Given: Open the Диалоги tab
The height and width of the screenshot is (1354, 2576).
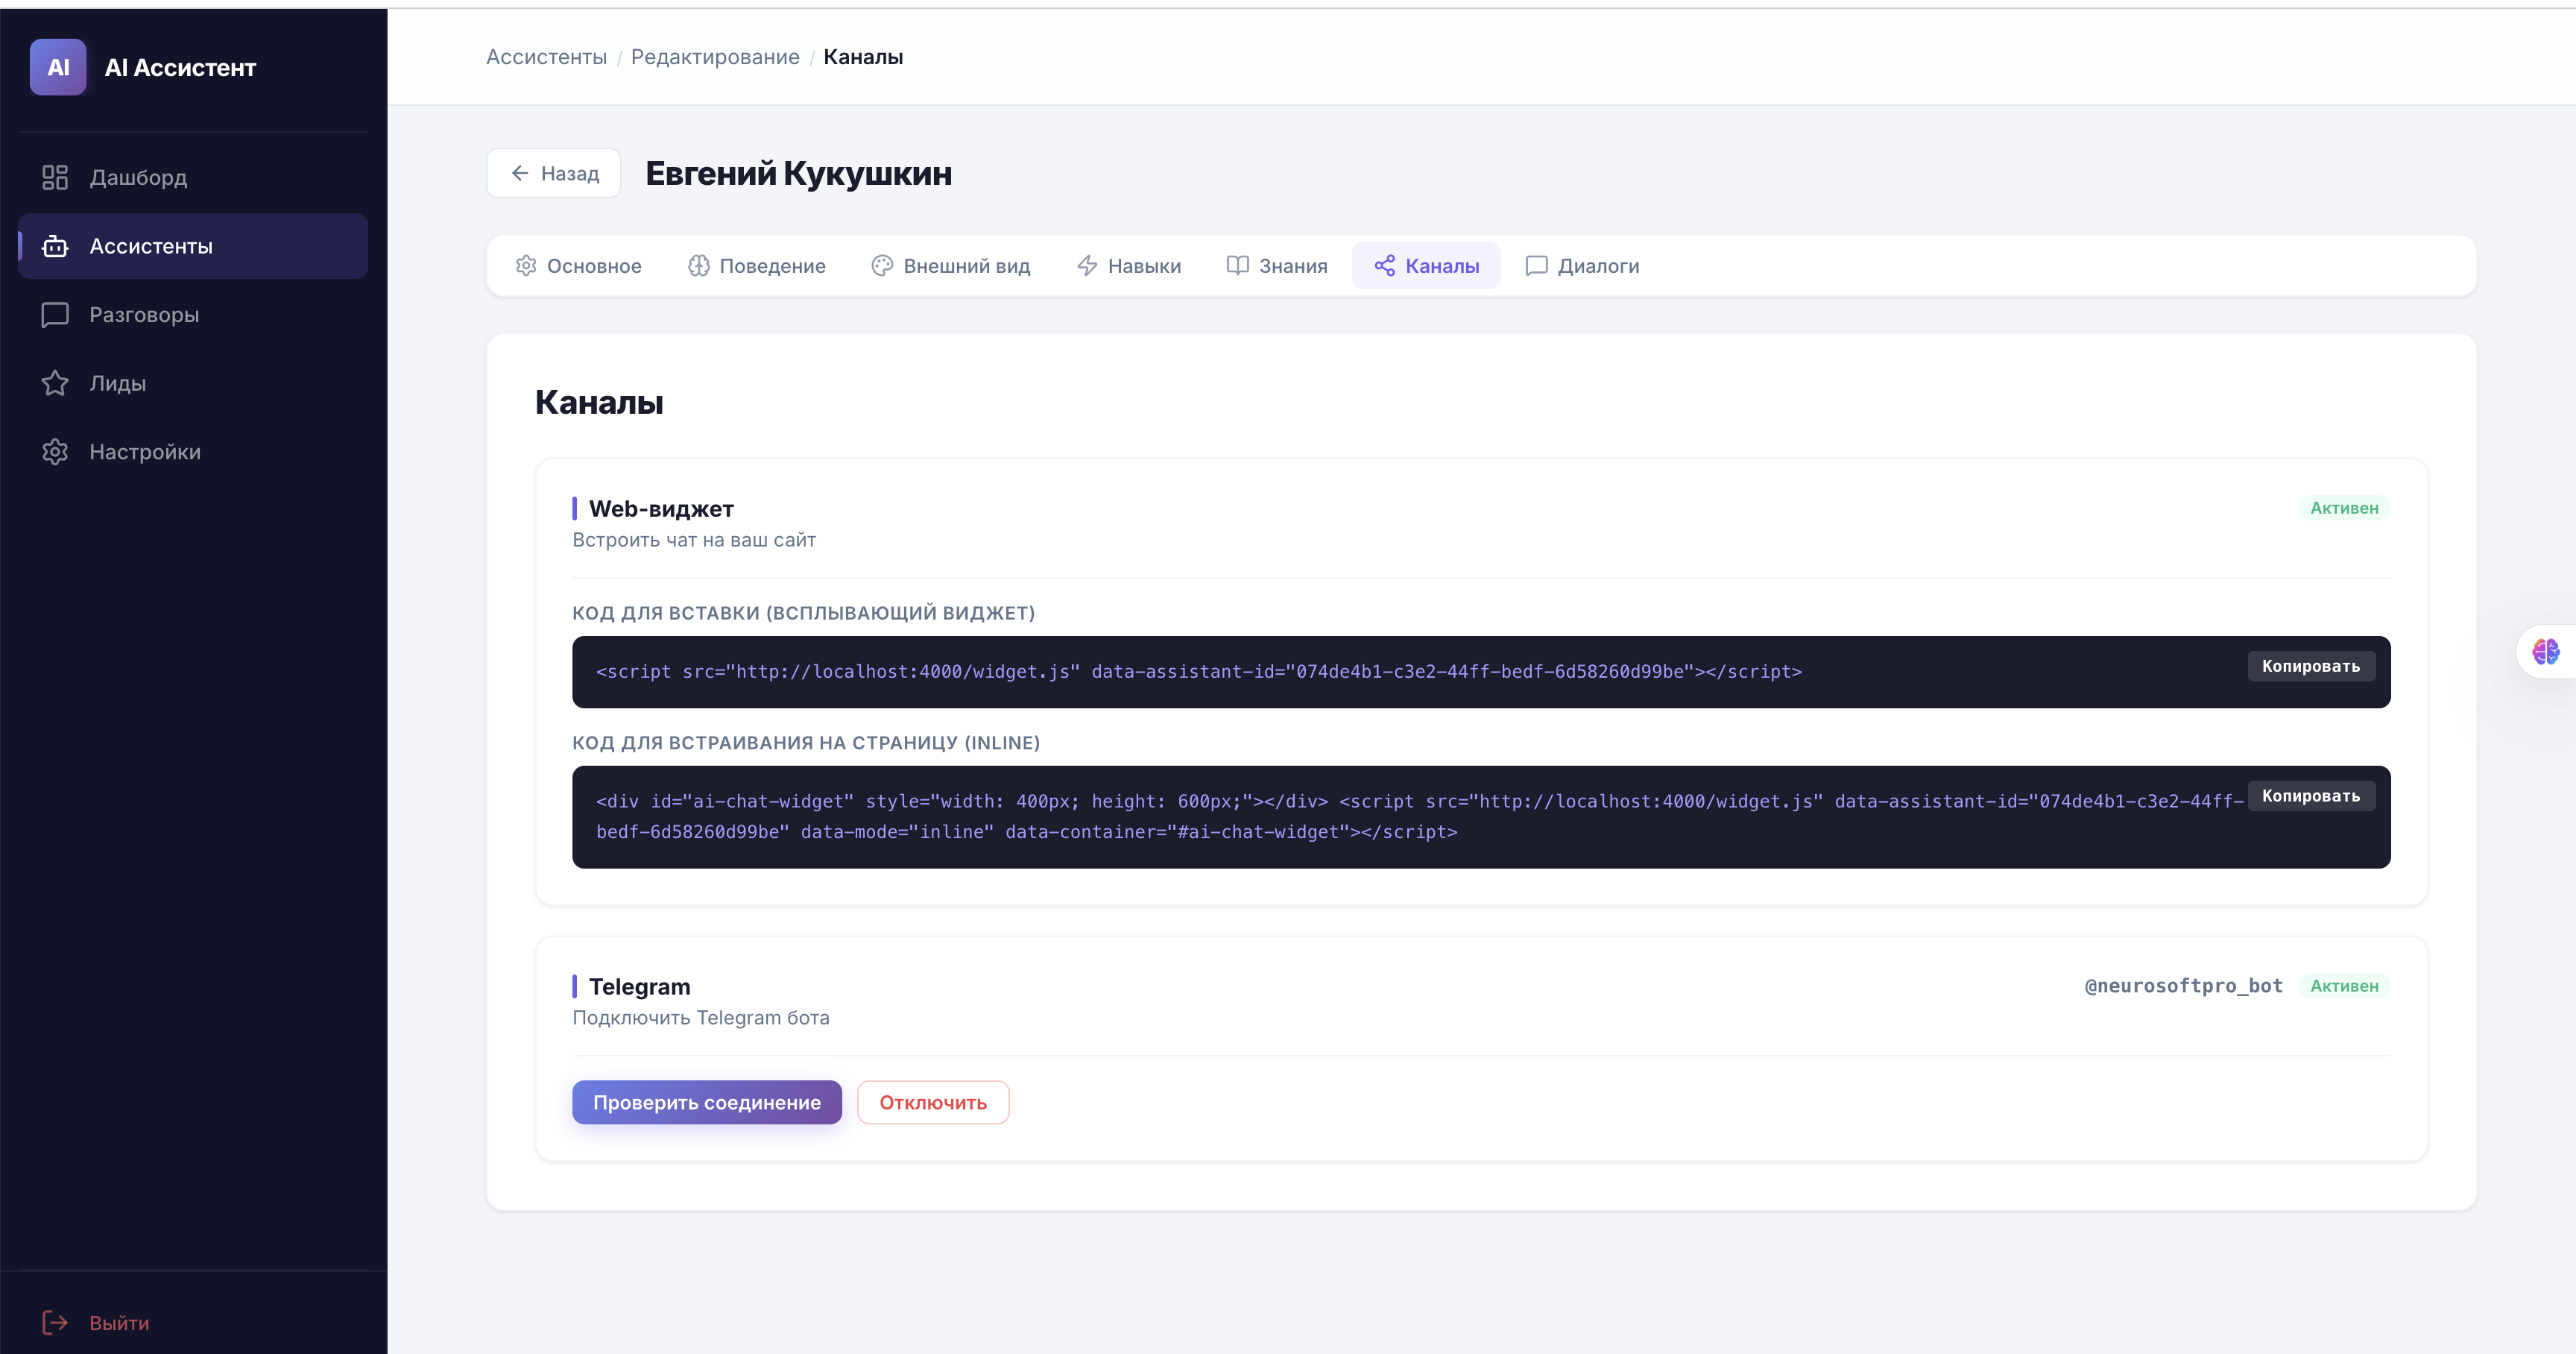Looking at the screenshot, I should 1582,266.
